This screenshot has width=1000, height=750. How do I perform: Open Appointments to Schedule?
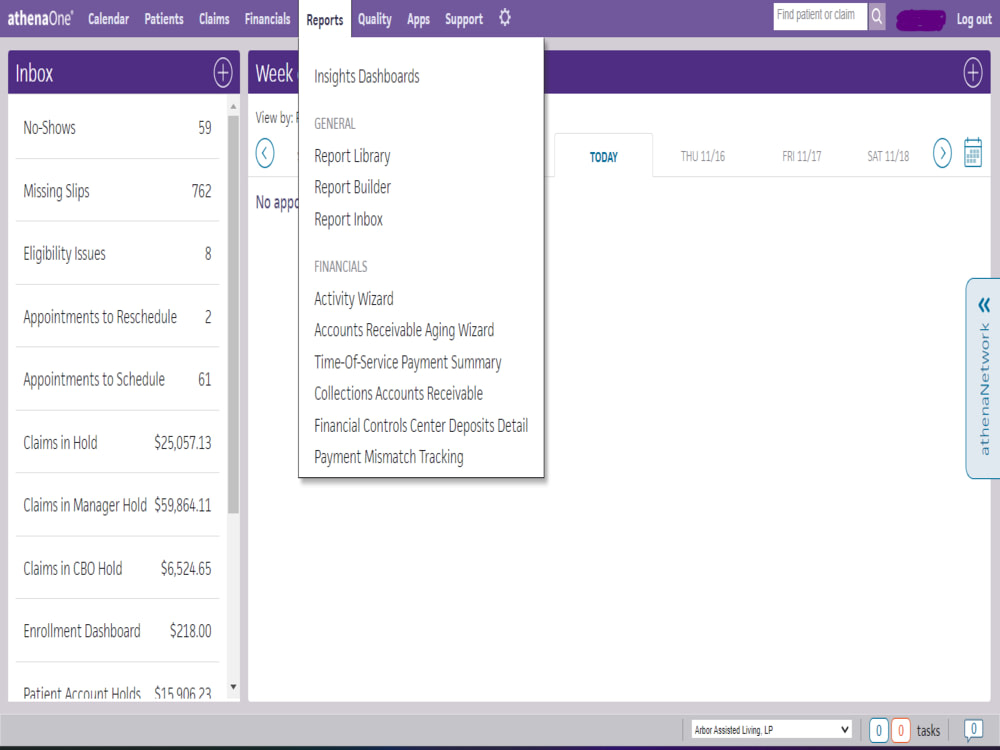click(117, 379)
